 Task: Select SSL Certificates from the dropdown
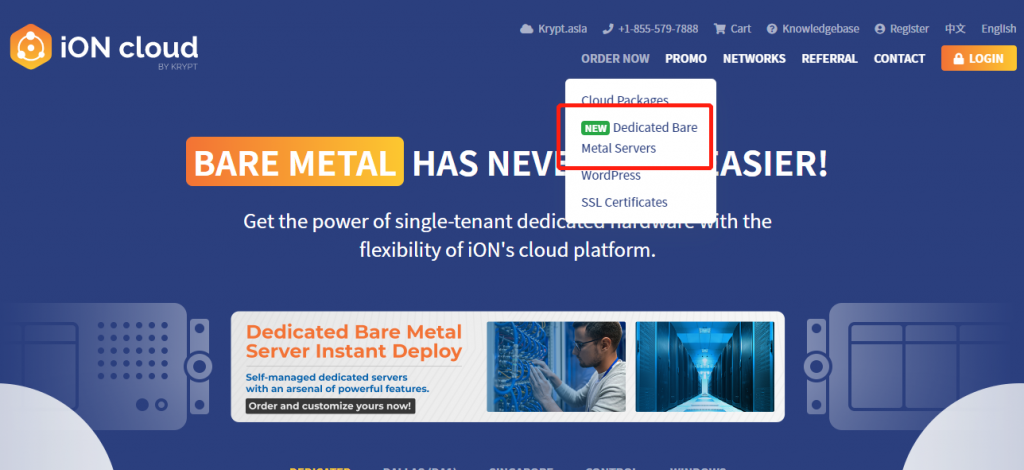tap(624, 202)
